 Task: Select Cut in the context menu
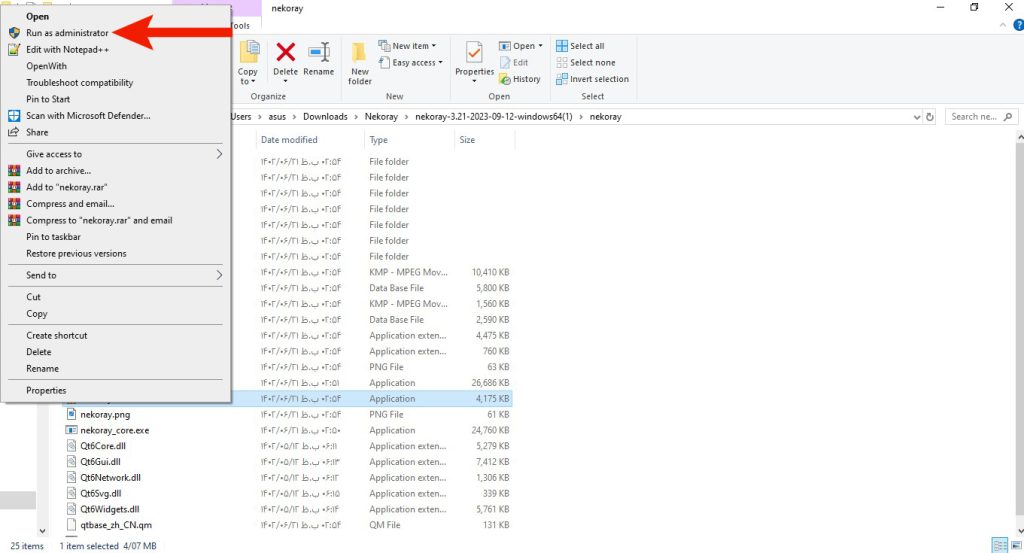pos(33,297)
